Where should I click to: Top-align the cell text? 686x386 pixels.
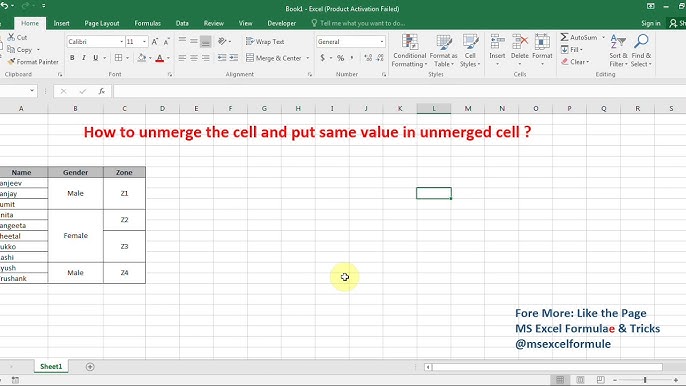pyautogui.click(x=182, y=41)
